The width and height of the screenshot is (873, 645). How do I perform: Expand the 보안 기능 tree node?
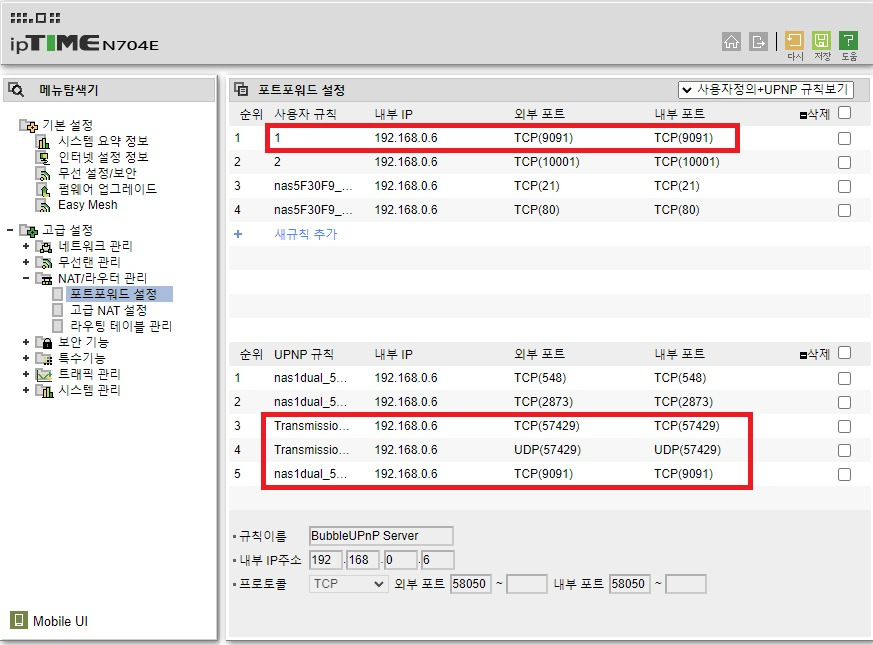pos(25,342)
